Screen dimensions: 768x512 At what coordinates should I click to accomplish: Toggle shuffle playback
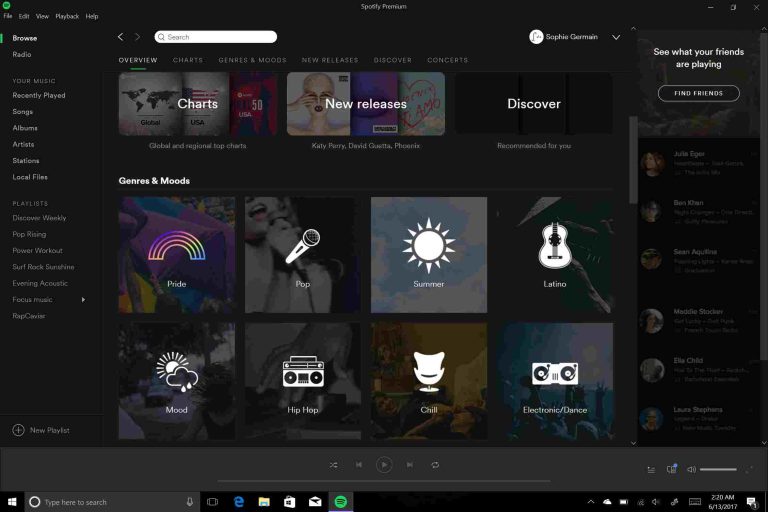click(x=334, y=465)
